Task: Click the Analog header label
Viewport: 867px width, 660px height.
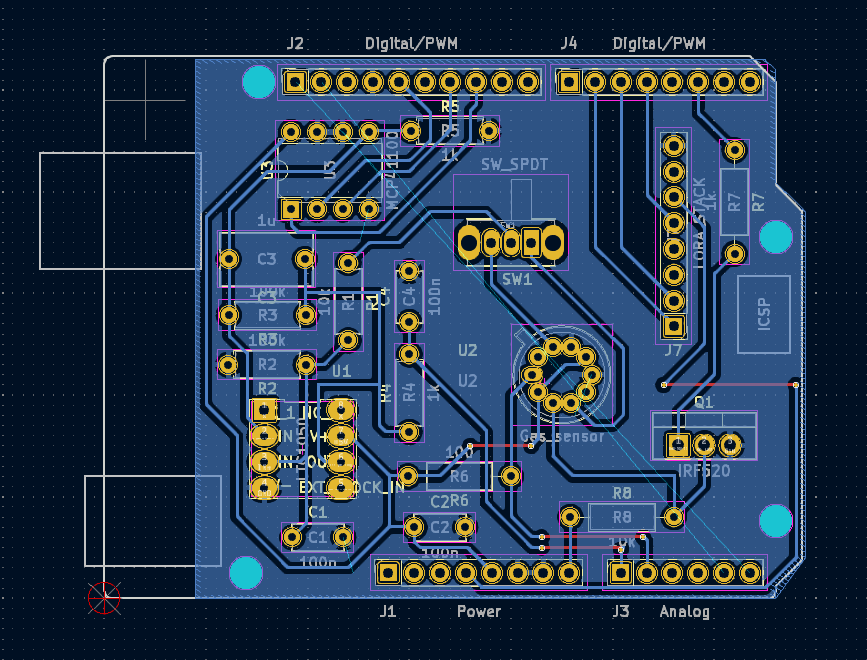Action: click(x=685, y=612)
